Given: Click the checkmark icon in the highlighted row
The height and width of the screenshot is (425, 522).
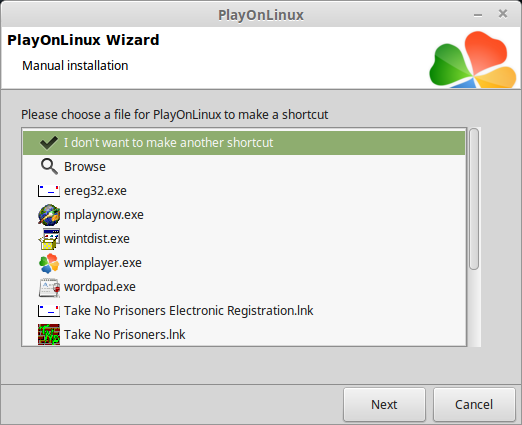Looking at the screenshot, I should pyautogui.click(x=49, y=143).
